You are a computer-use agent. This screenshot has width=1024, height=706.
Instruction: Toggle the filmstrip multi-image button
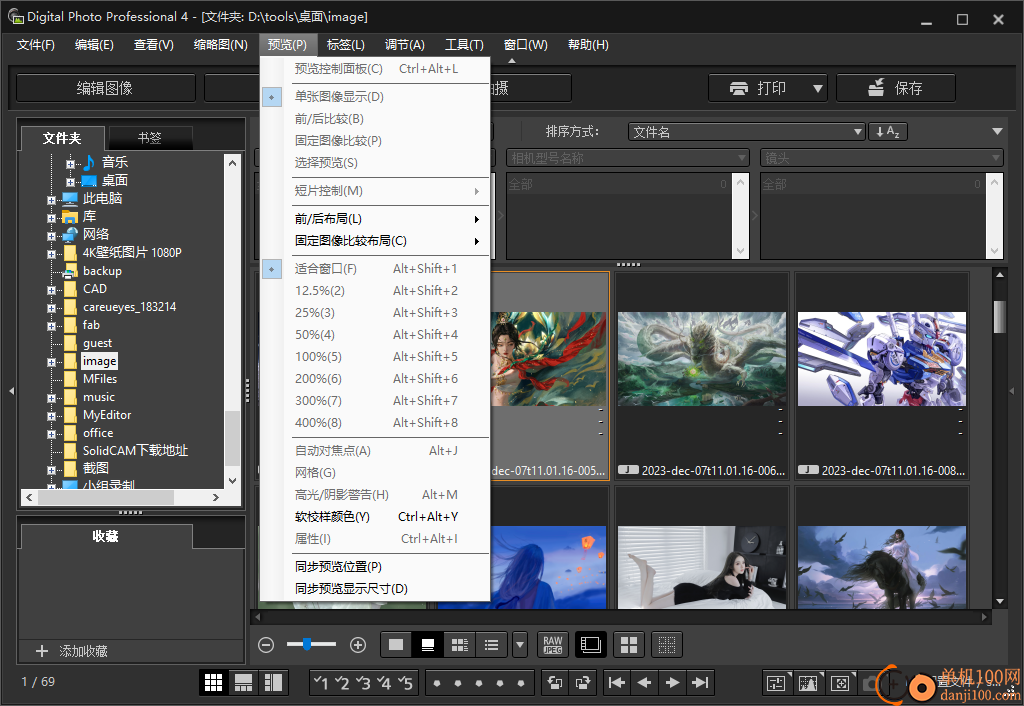(590, 645)
